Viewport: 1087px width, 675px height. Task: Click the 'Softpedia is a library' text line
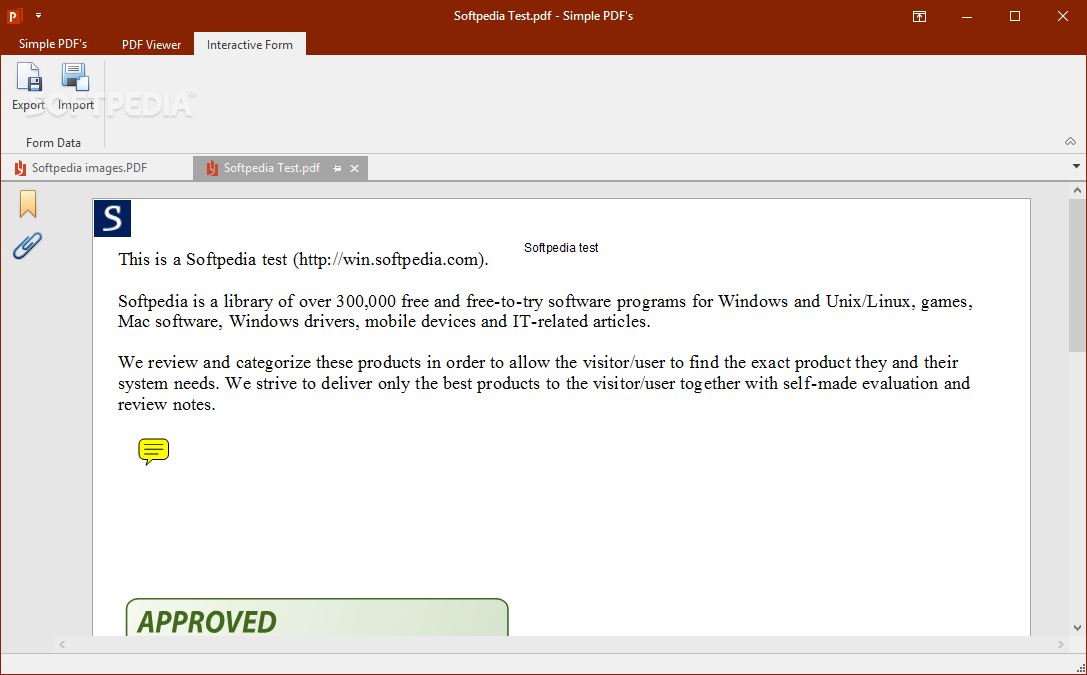[545, 301]
